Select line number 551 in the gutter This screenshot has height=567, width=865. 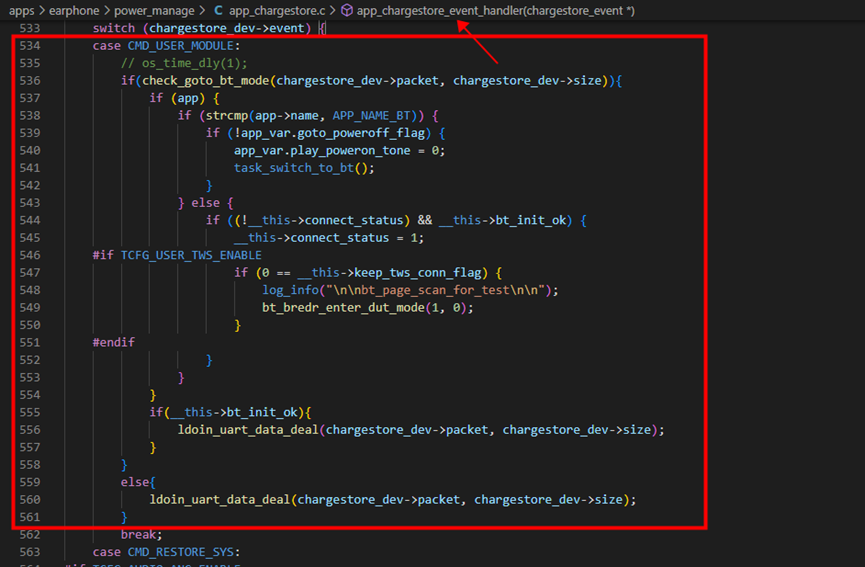click(30, 342)
